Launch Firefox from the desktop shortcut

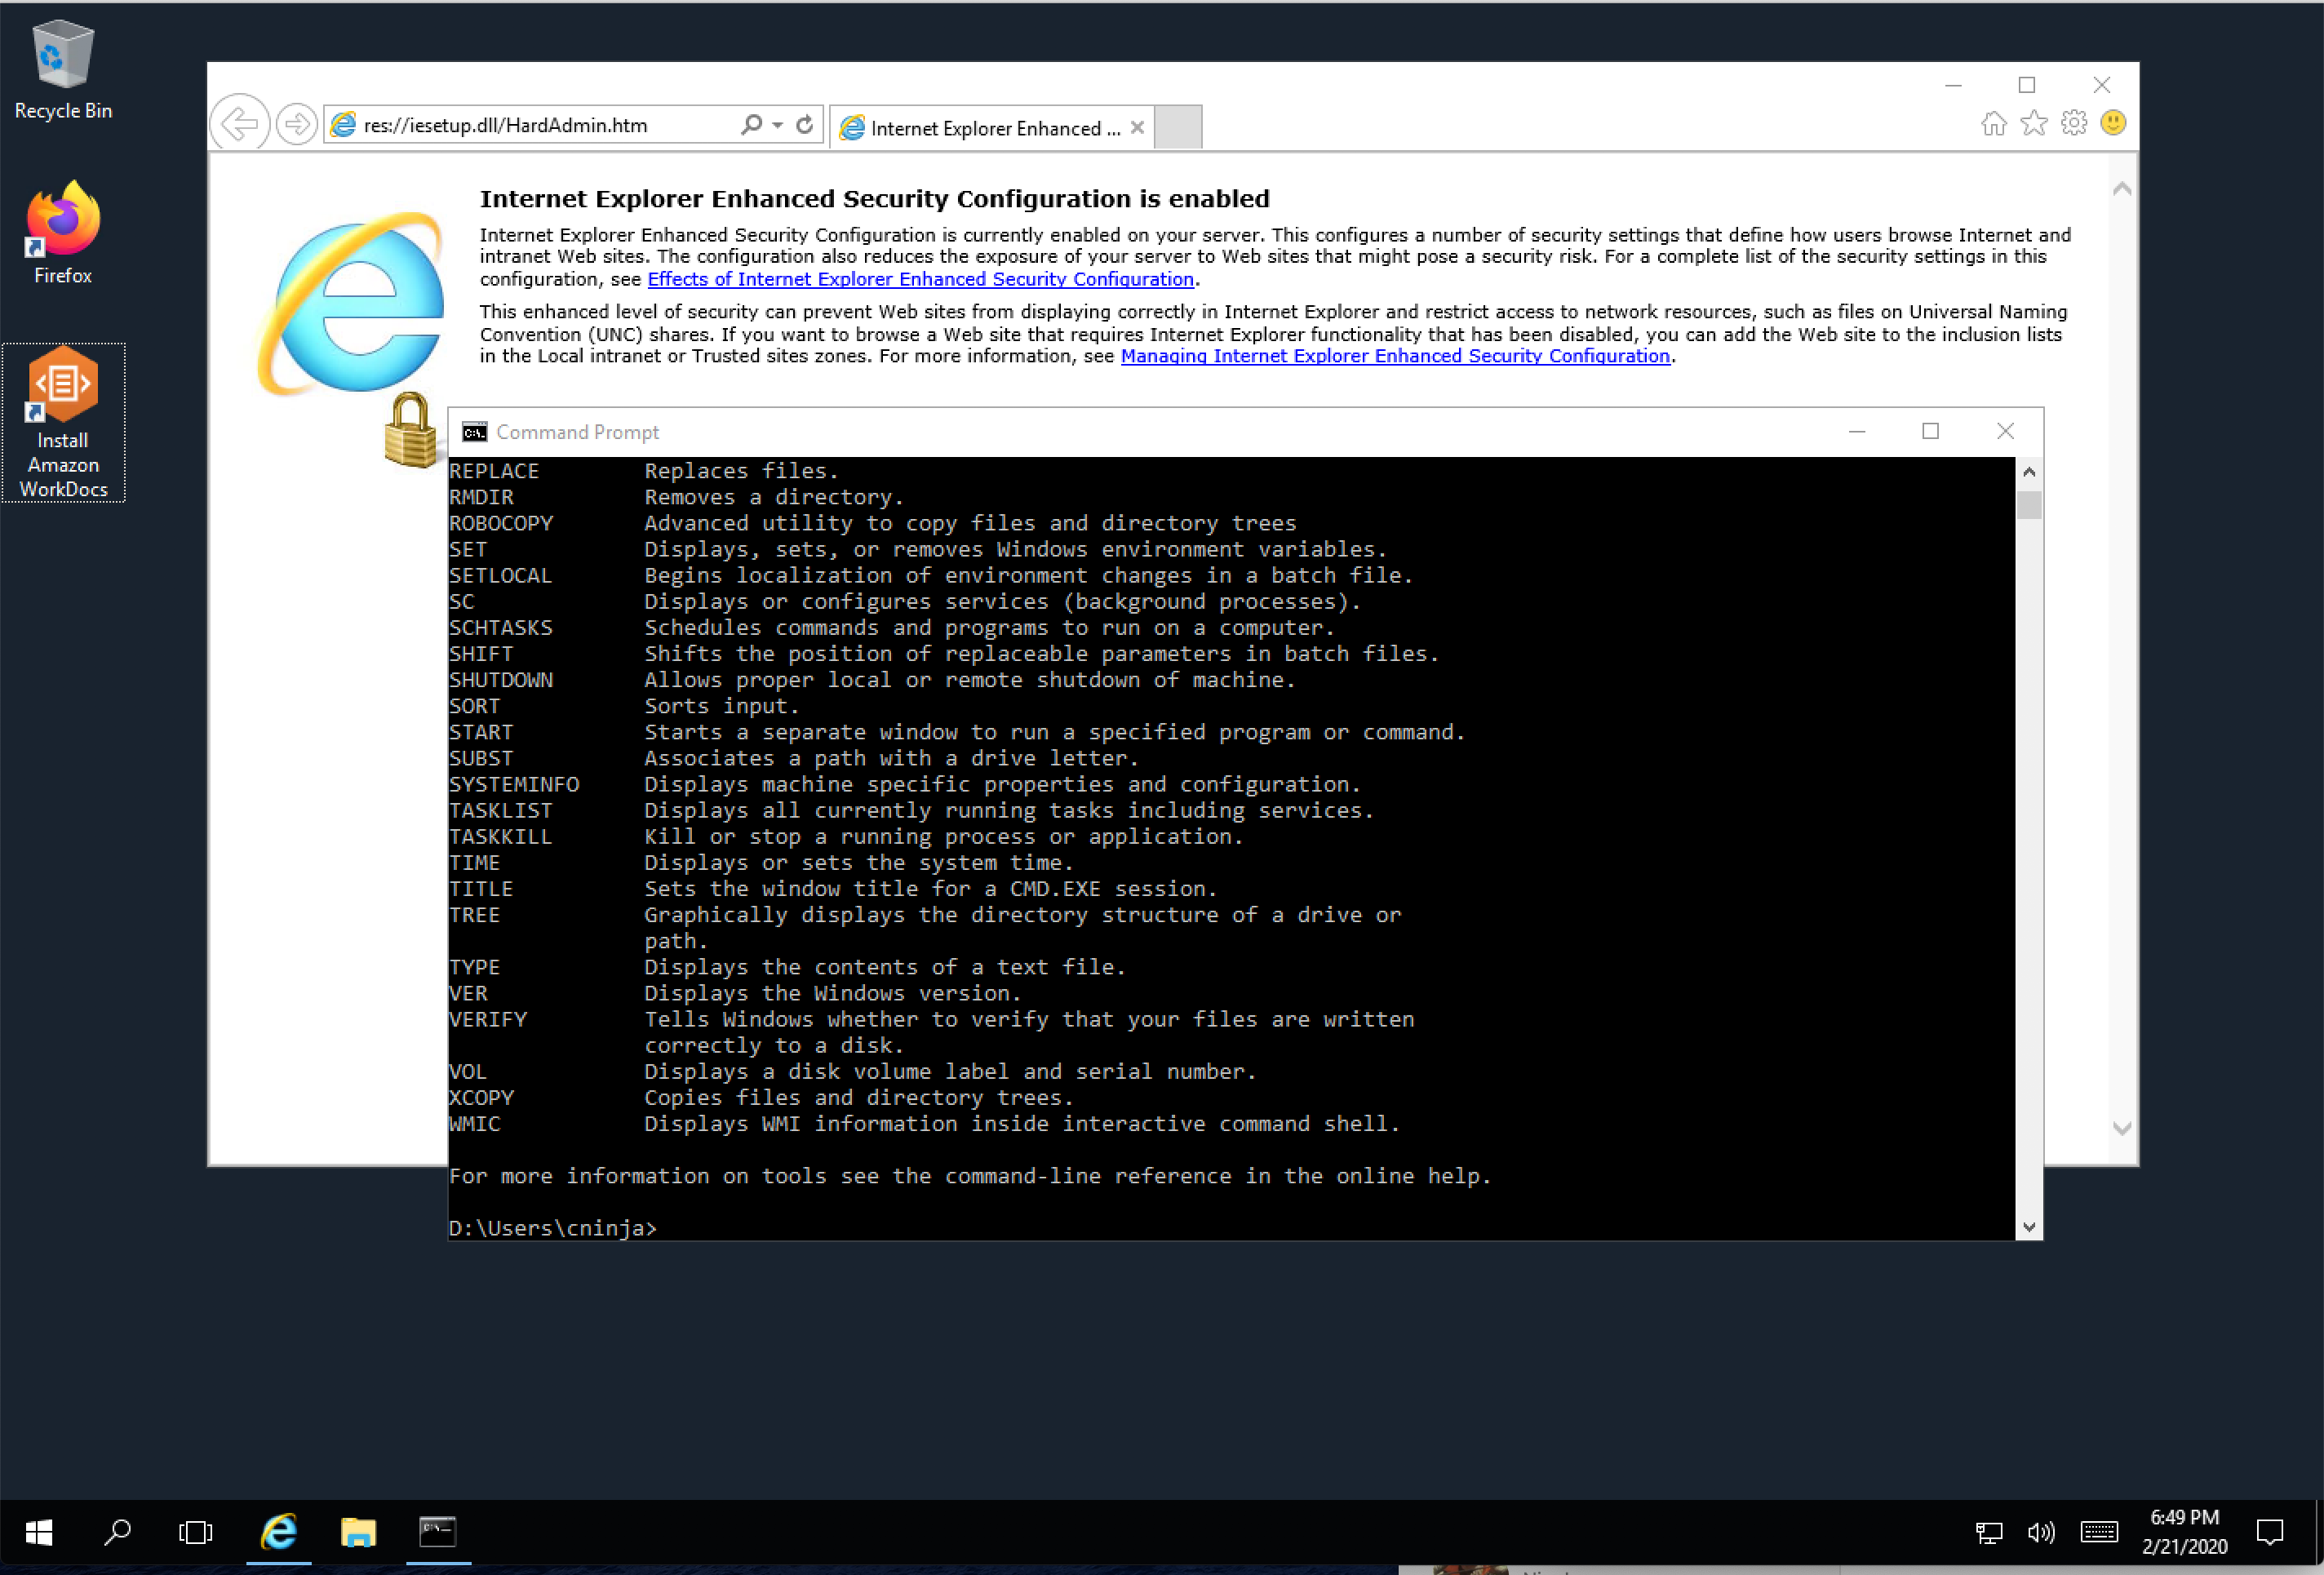point(63,234)
